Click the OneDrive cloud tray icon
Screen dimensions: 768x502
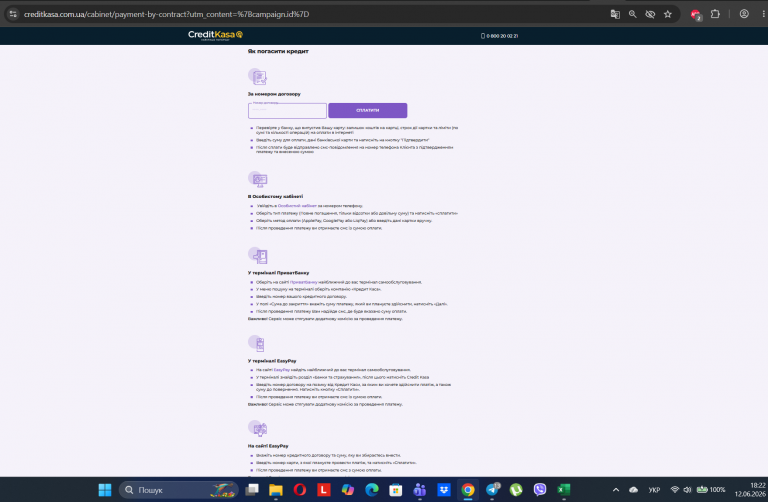[x=633, y=490]
